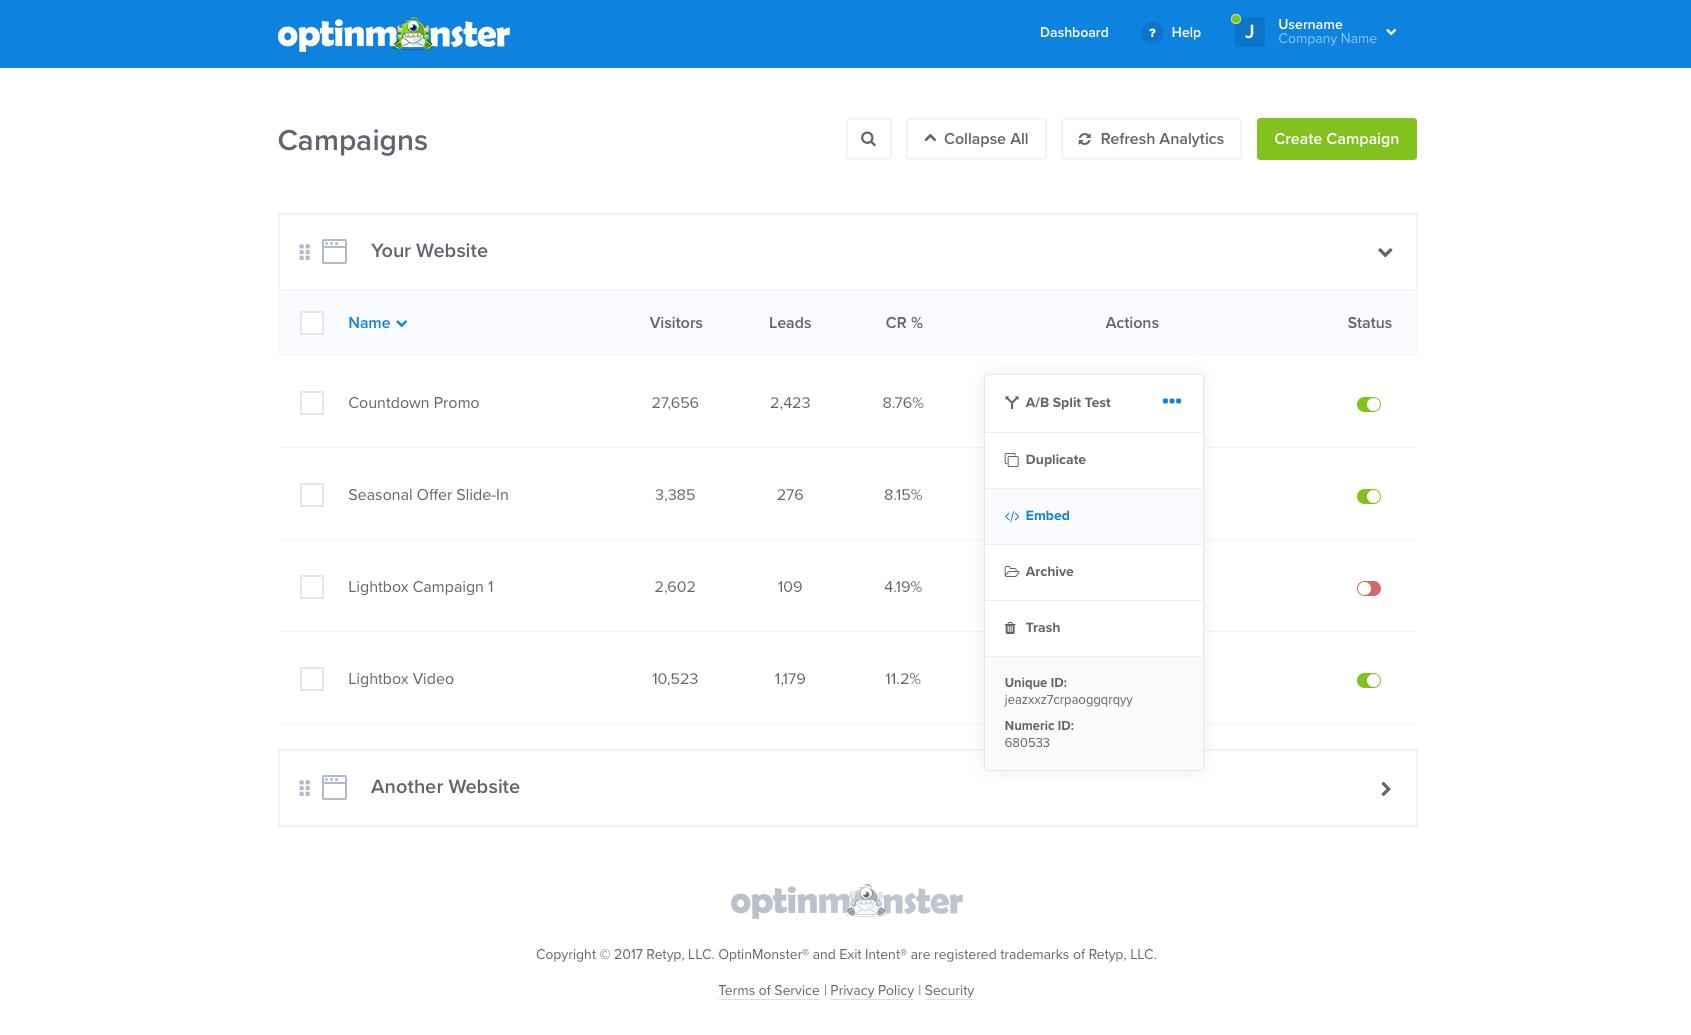This screenshot has width=1691, height=1035.
Task: Click the Username label in header
Action: tap(1310, 24)
